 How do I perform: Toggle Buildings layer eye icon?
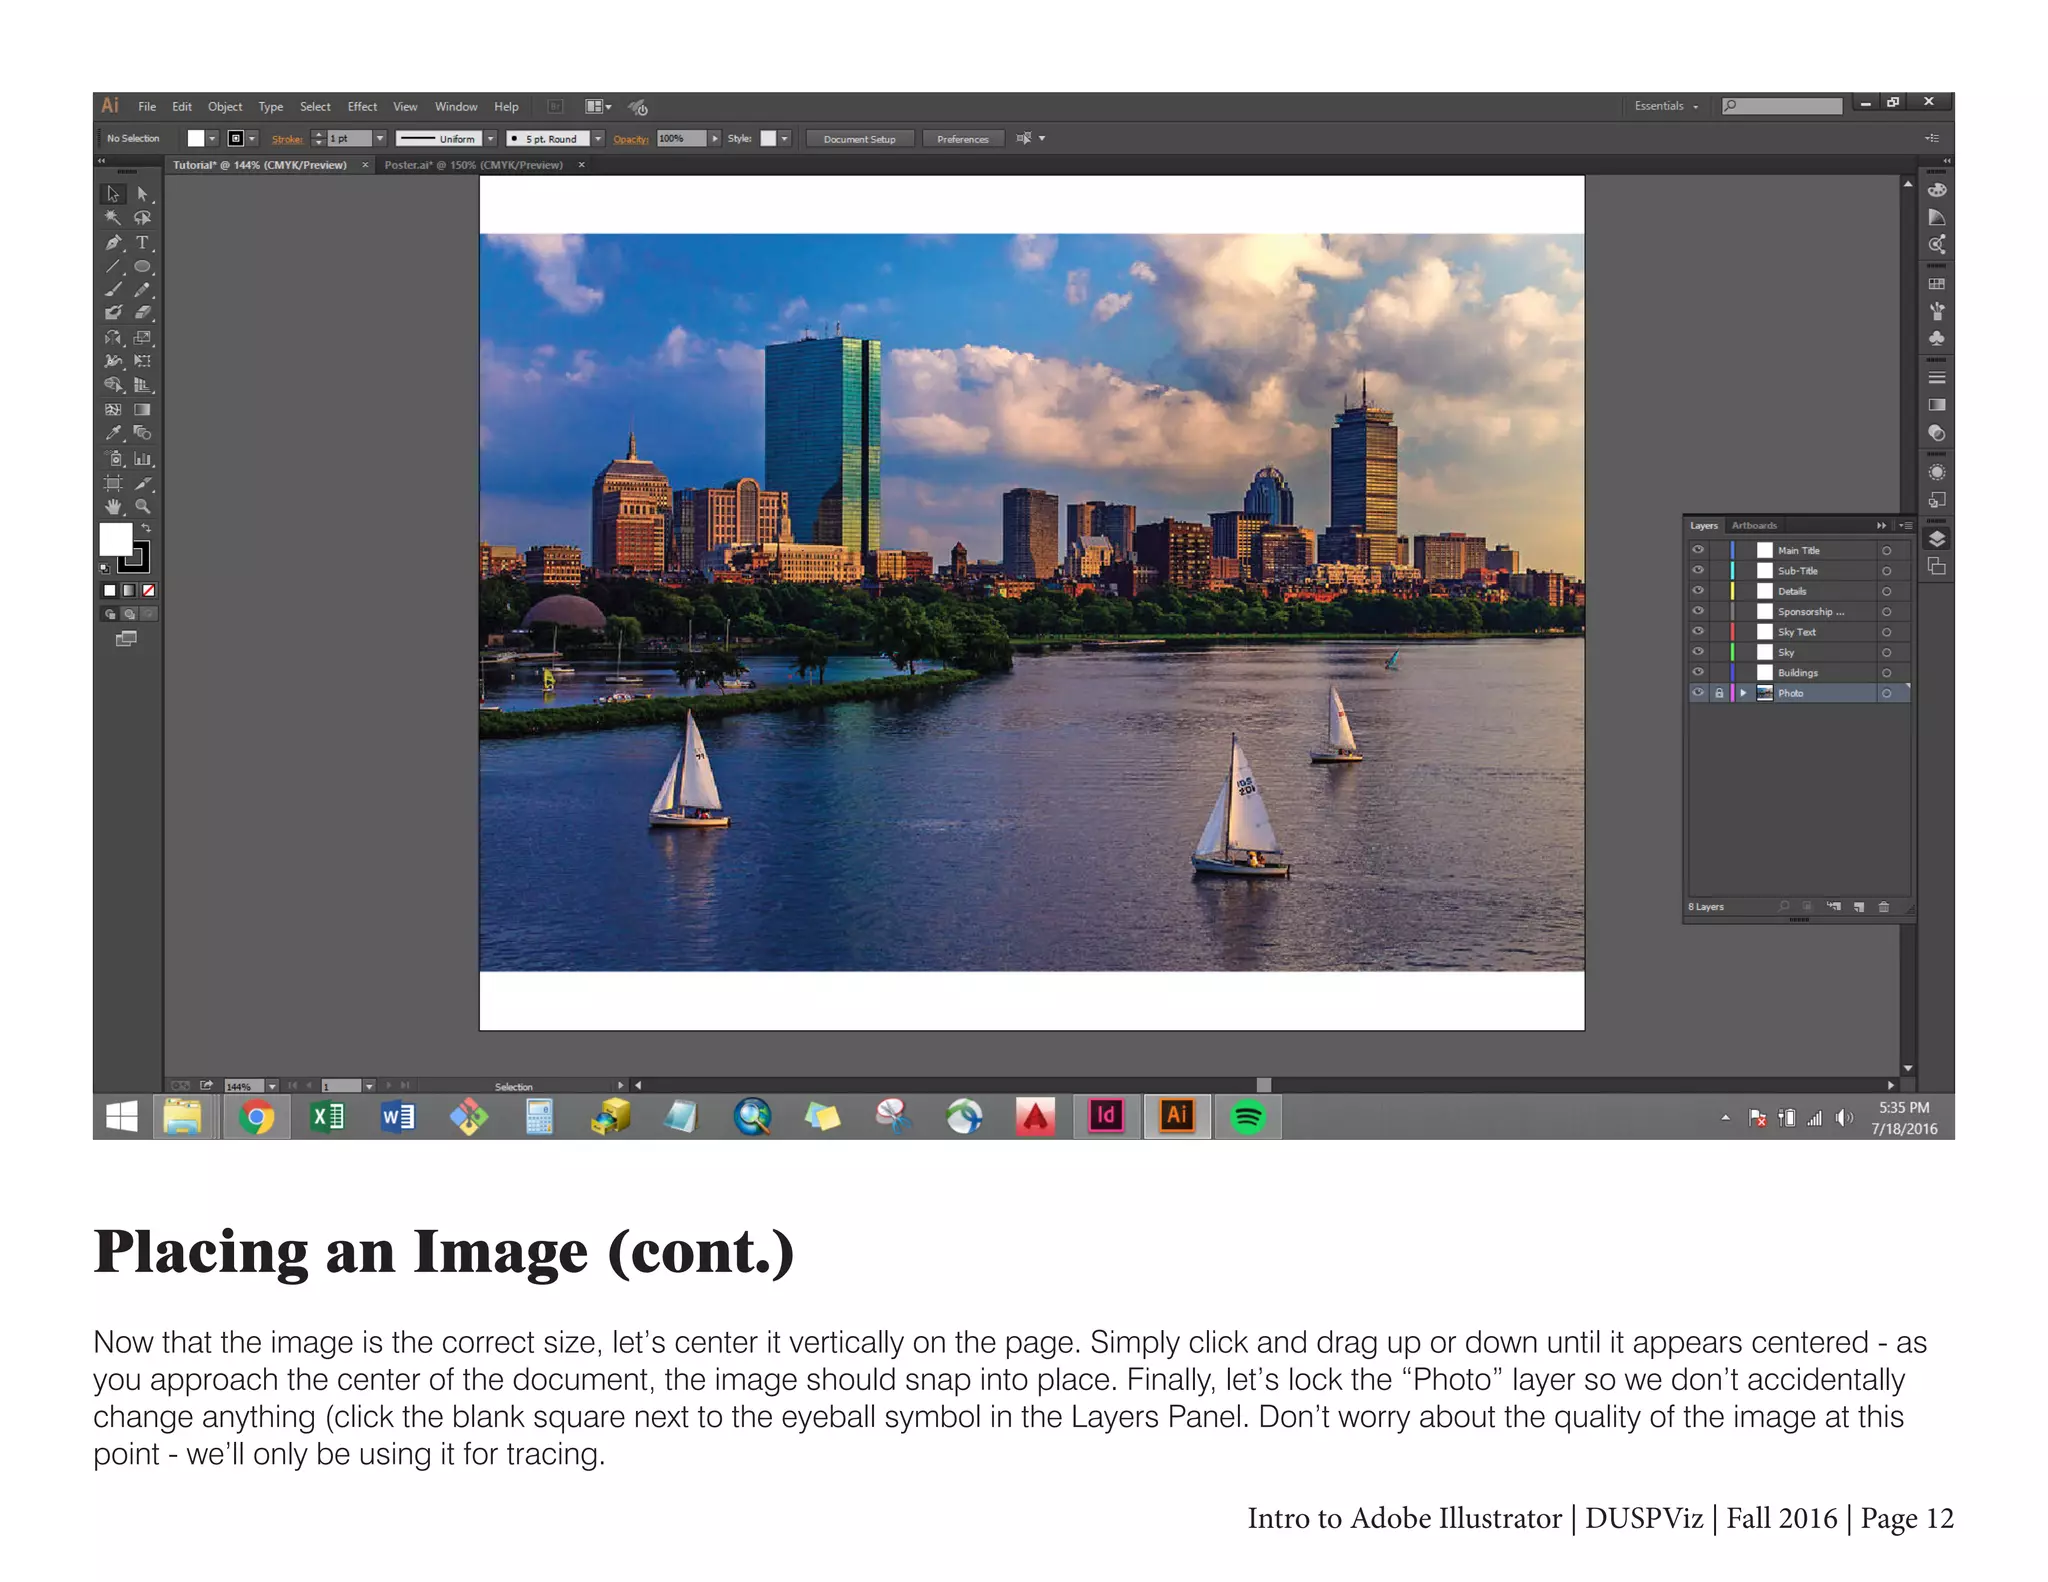(x=1698, y=672)
